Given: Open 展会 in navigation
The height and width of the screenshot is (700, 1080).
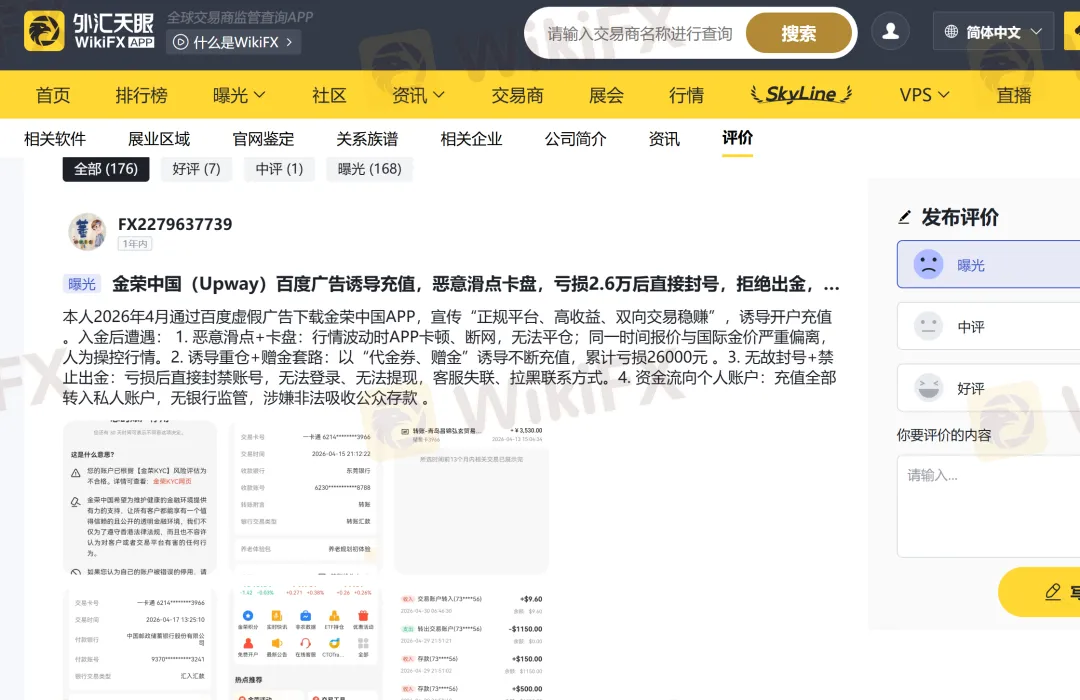Looking at the screenshot, I should point(606,95).
